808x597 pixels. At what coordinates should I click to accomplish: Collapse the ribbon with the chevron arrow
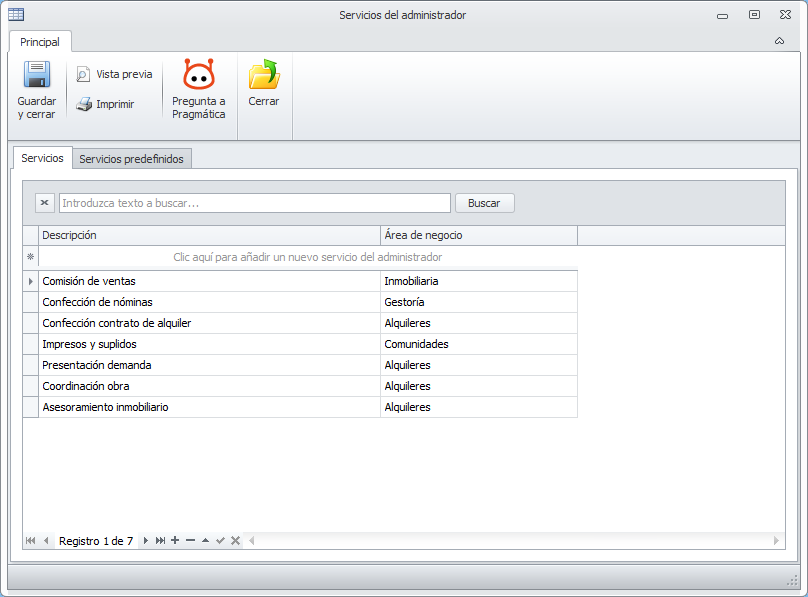779,41
